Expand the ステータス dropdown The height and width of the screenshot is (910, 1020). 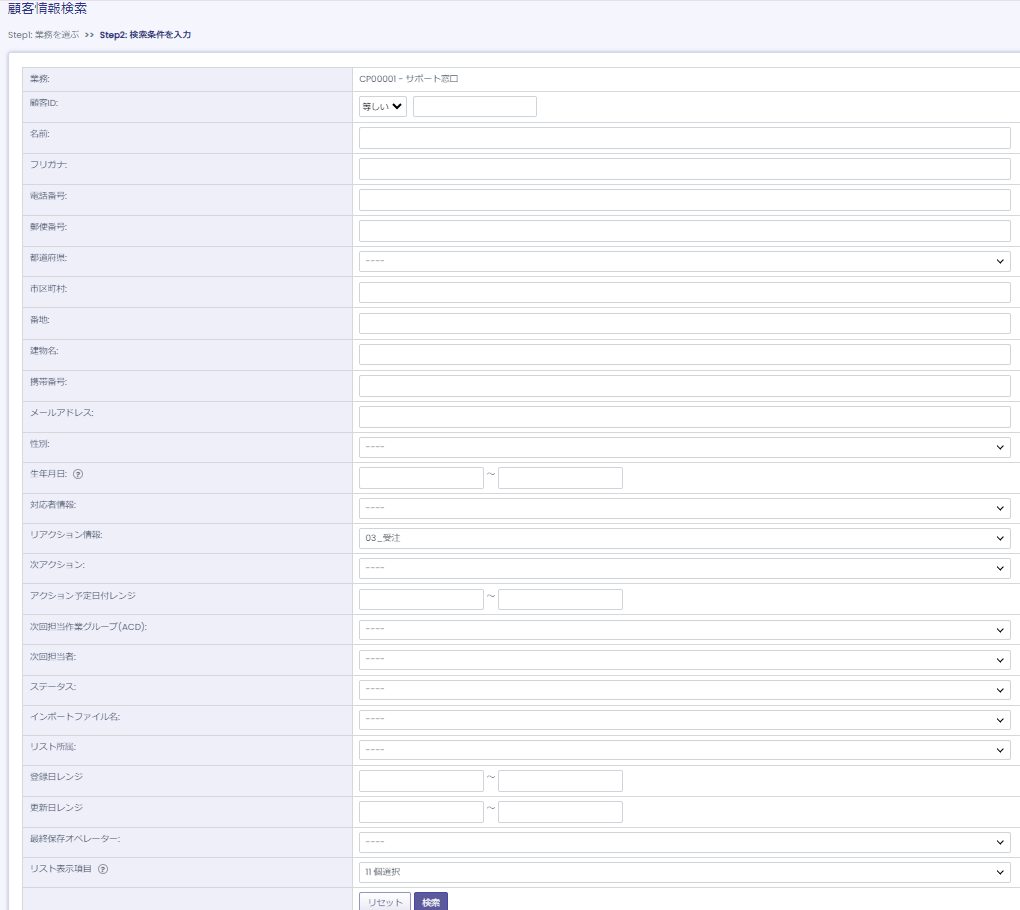(684, 690)
